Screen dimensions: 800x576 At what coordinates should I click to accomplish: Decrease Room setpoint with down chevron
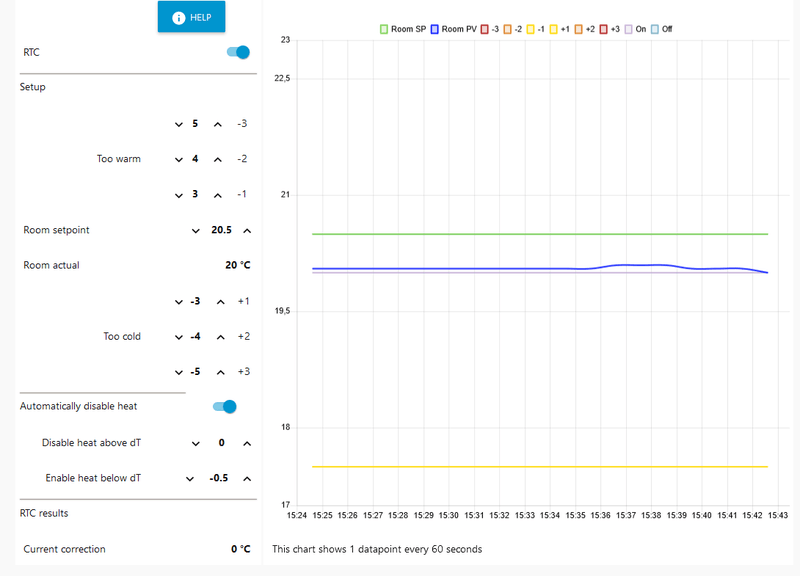click(196, 230)
